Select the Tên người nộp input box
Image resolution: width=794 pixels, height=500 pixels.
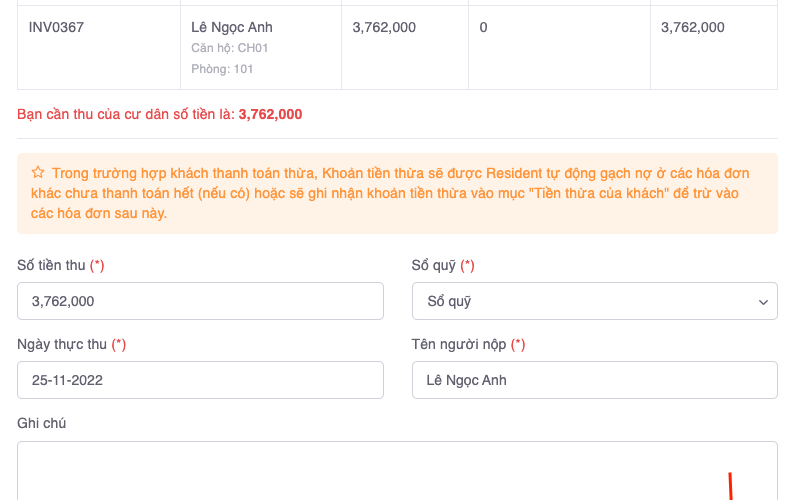594,380
